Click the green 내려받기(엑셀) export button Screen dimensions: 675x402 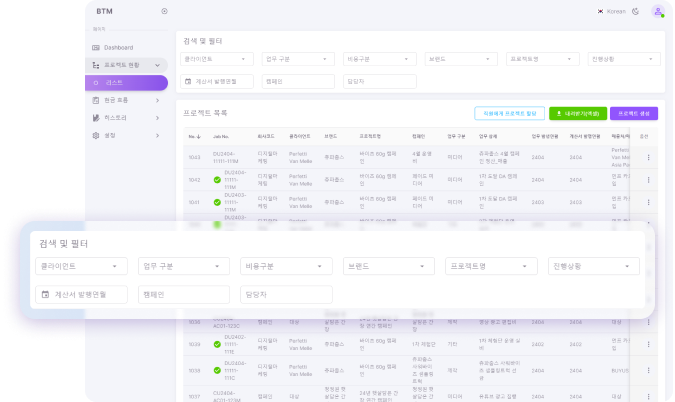[x=577, y=114]
